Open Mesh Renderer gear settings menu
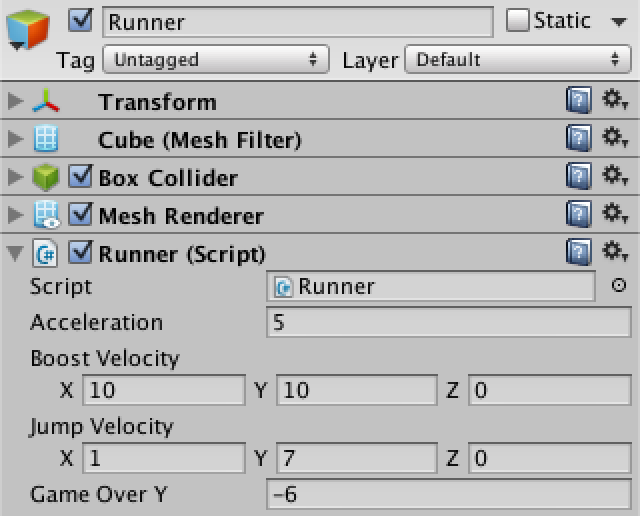This screenshot has height=516, width=640. click(615, 213)
